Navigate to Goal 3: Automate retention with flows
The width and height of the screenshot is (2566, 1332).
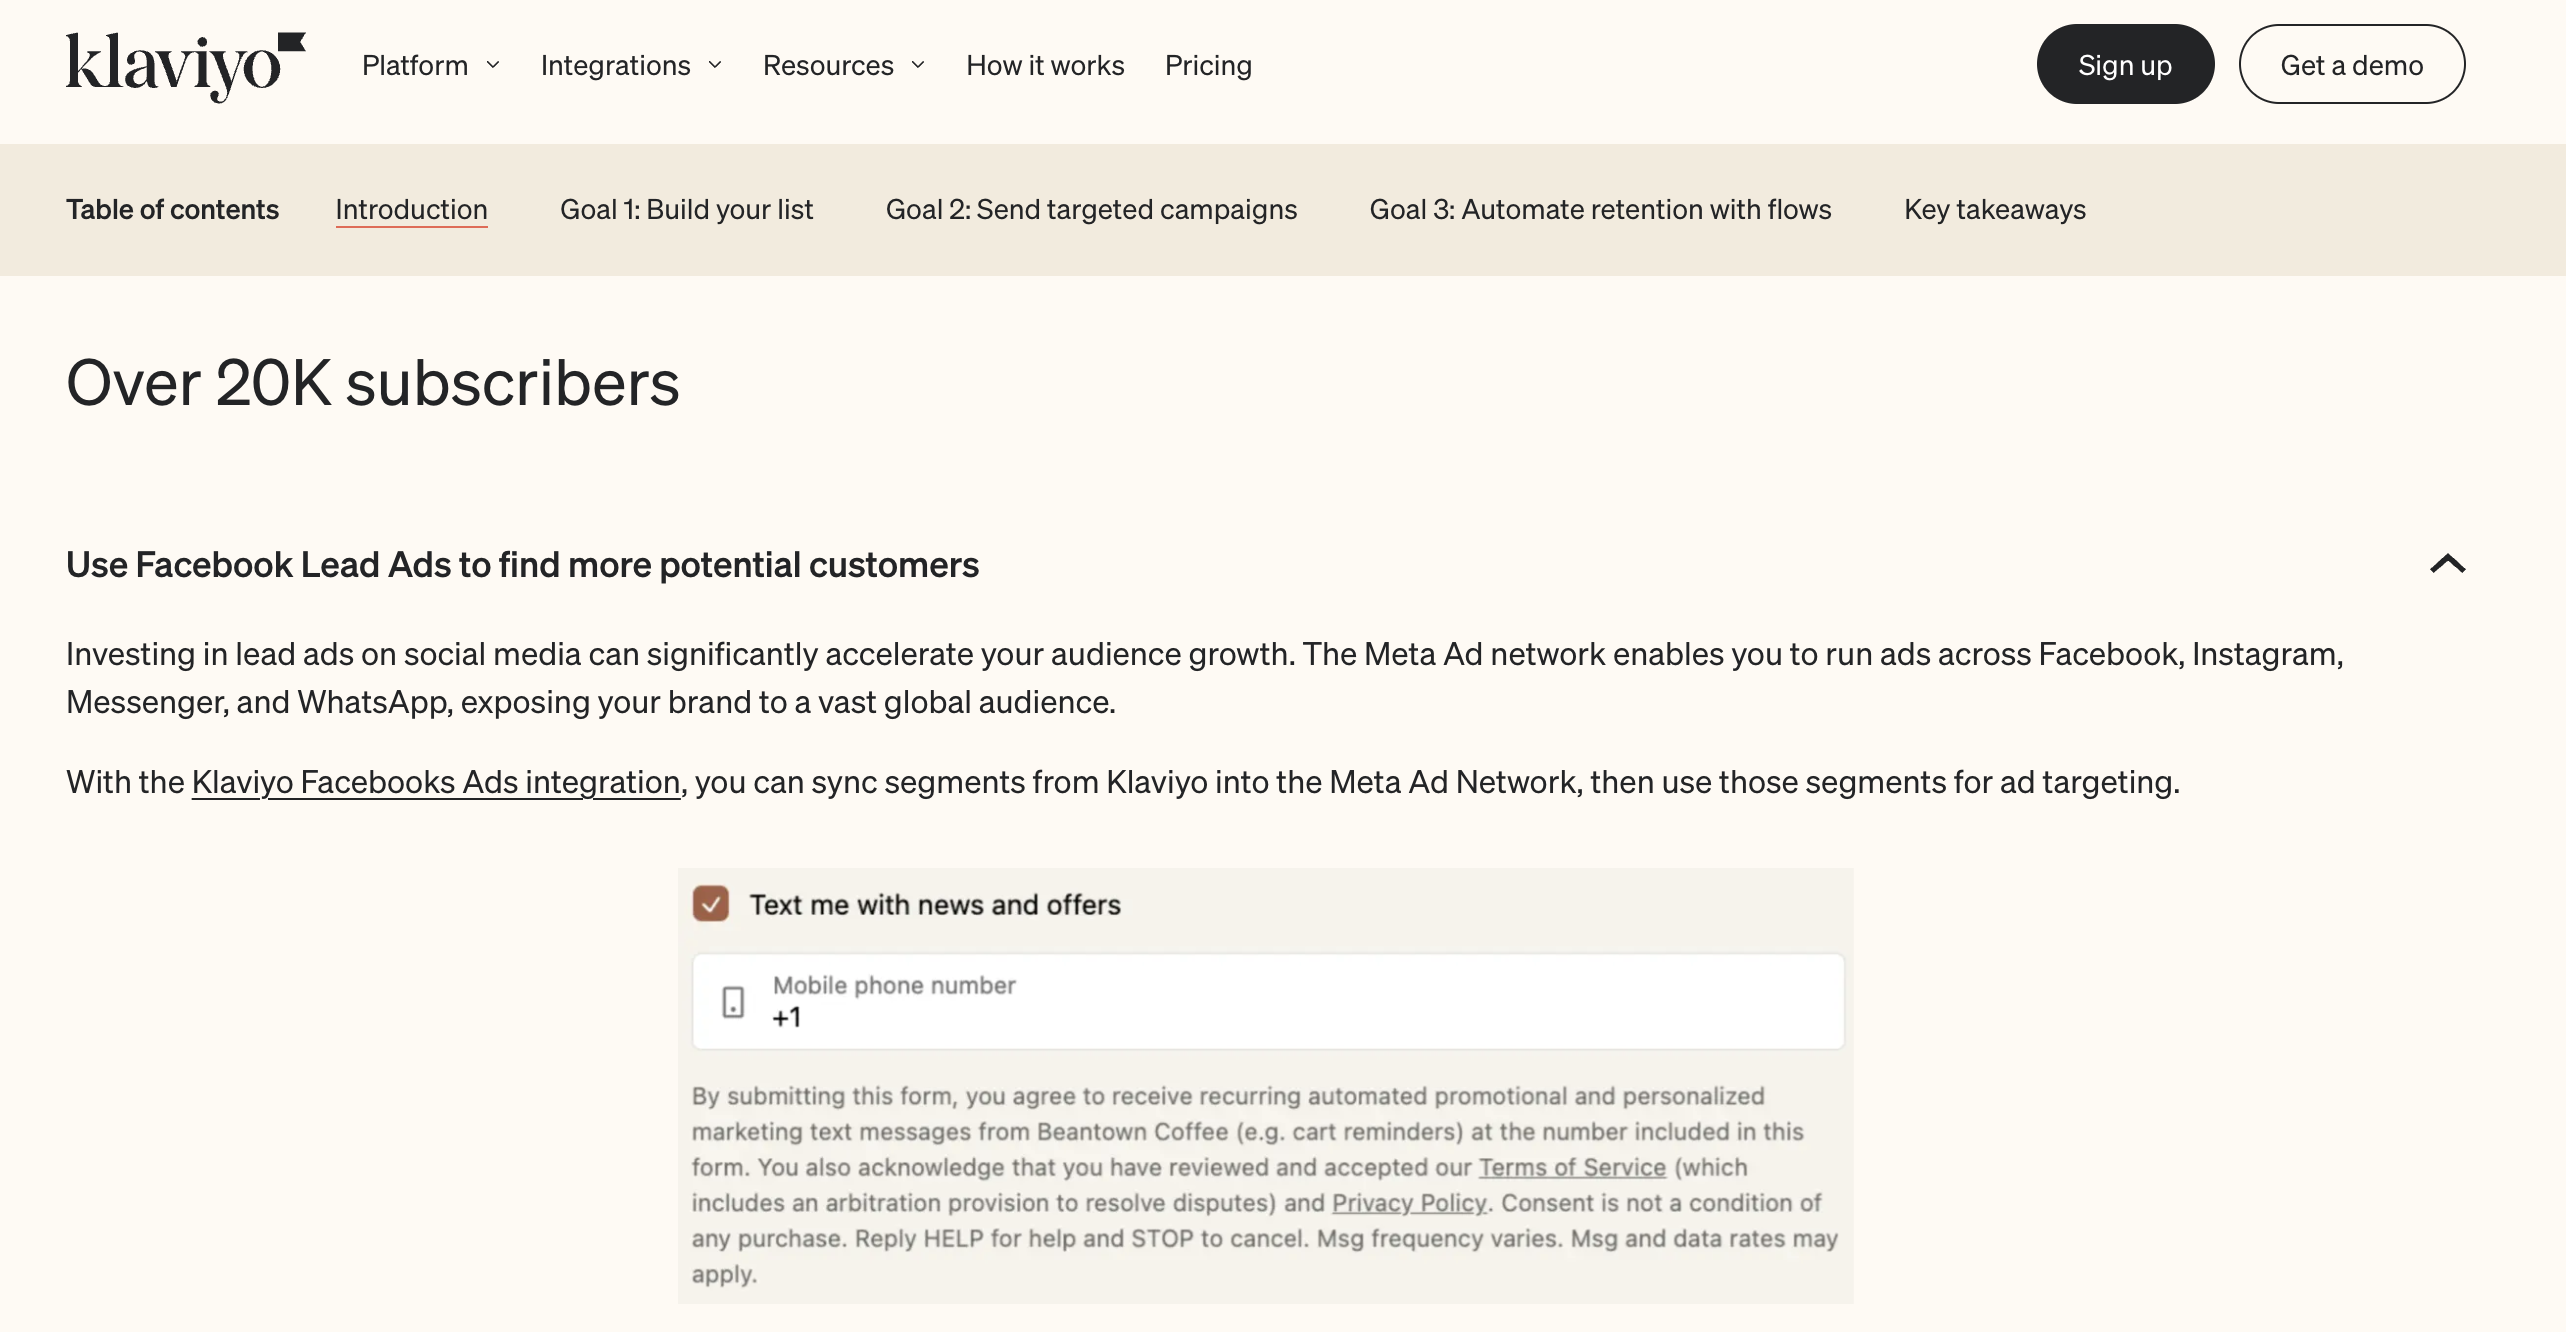pos(1600,210)
